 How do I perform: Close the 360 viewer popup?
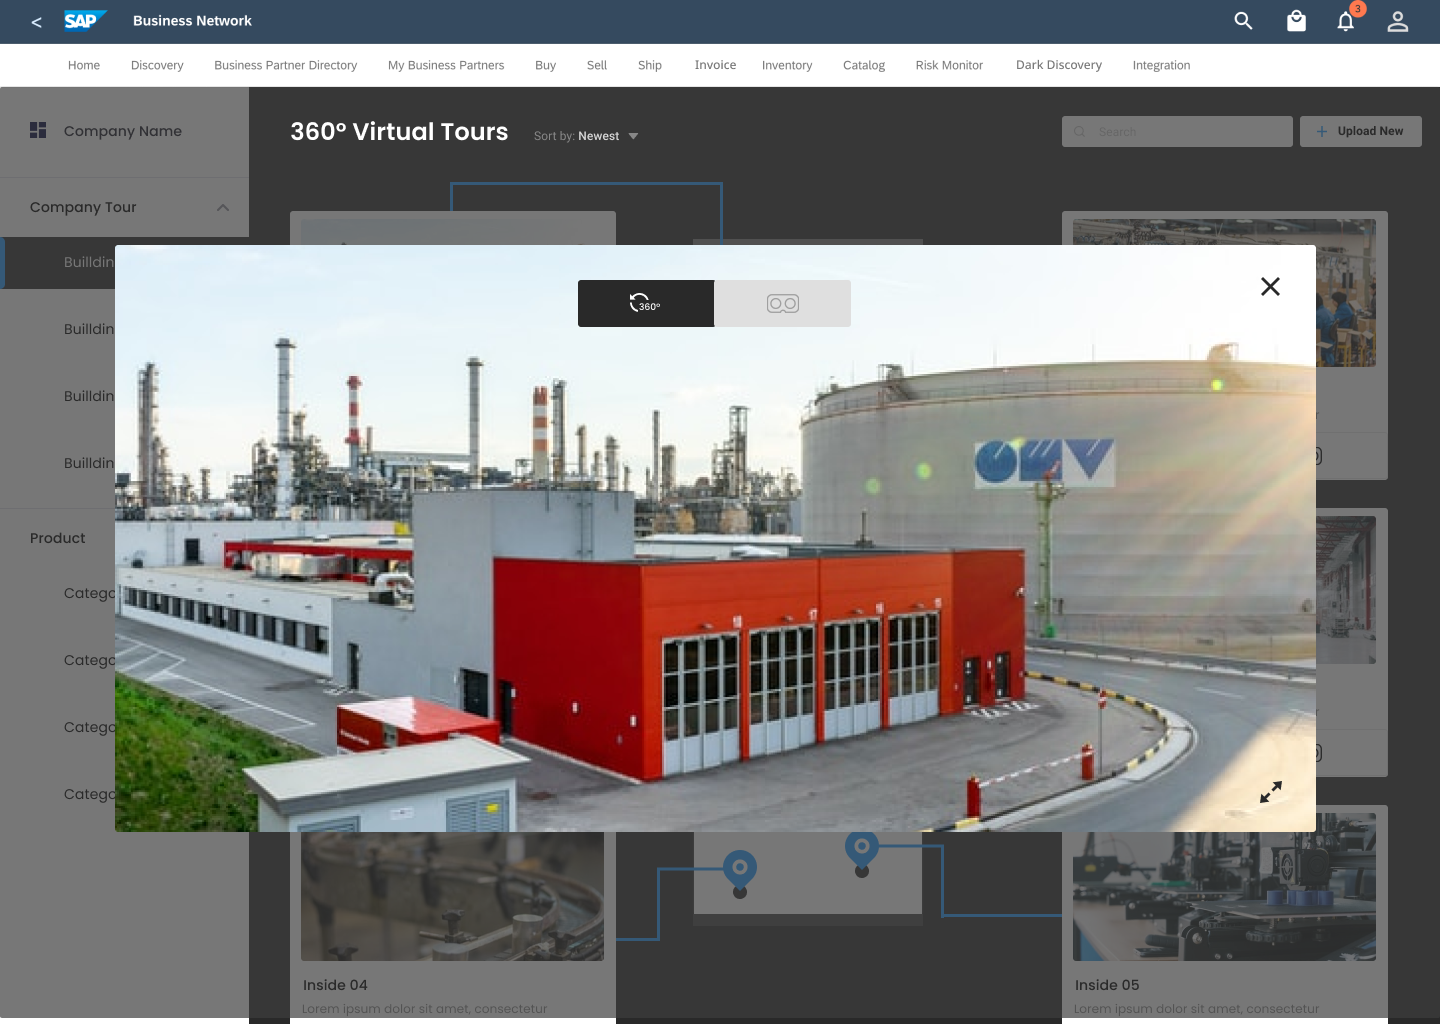(x=1270, y=287)
